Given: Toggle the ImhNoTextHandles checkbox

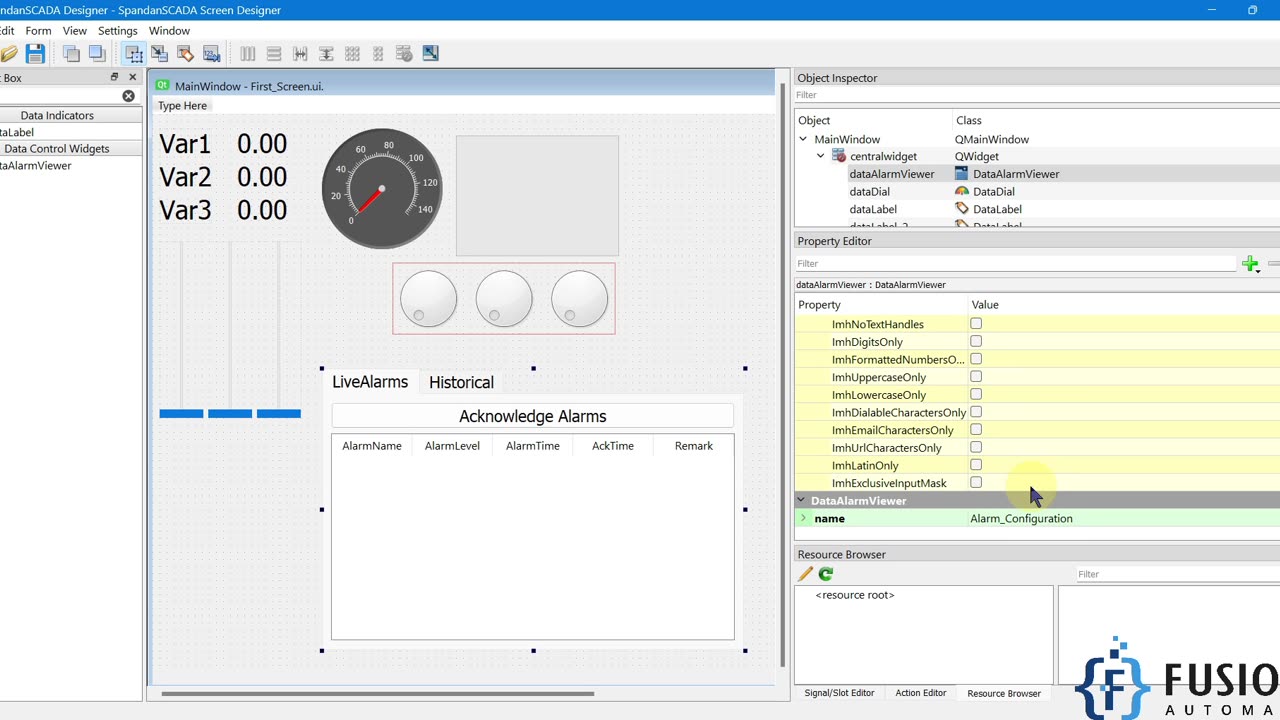Looking at the screenshot, I should click(x=976, y=324).
